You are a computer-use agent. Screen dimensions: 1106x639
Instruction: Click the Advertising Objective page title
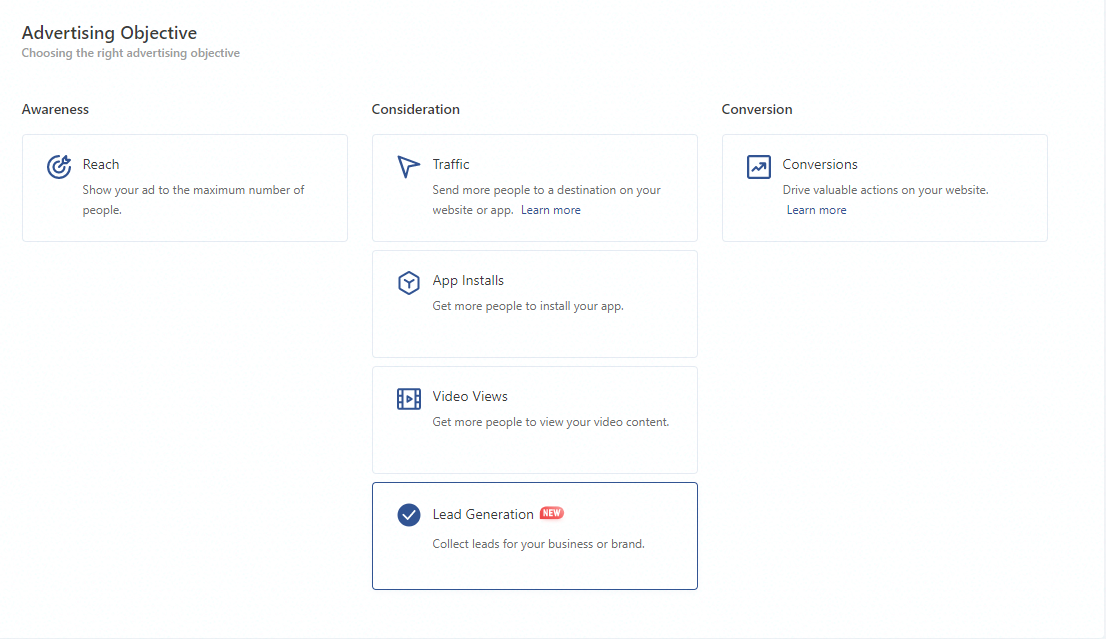(109, 33)
